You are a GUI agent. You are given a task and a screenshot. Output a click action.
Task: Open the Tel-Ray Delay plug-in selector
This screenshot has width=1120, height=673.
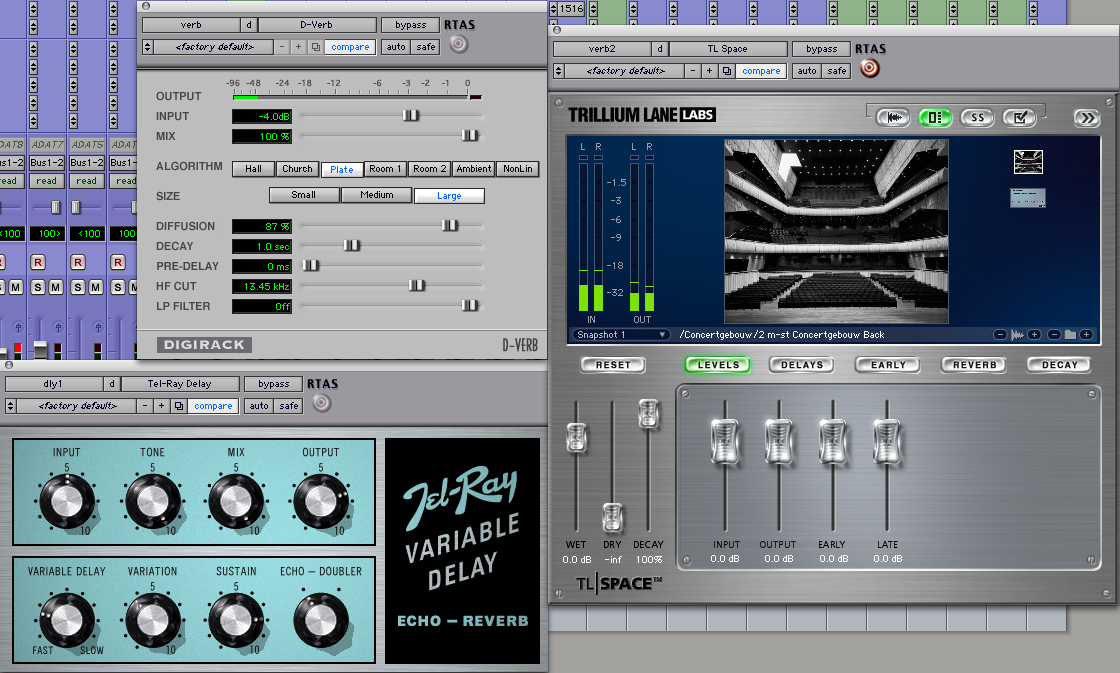click(x=179, y=384)
